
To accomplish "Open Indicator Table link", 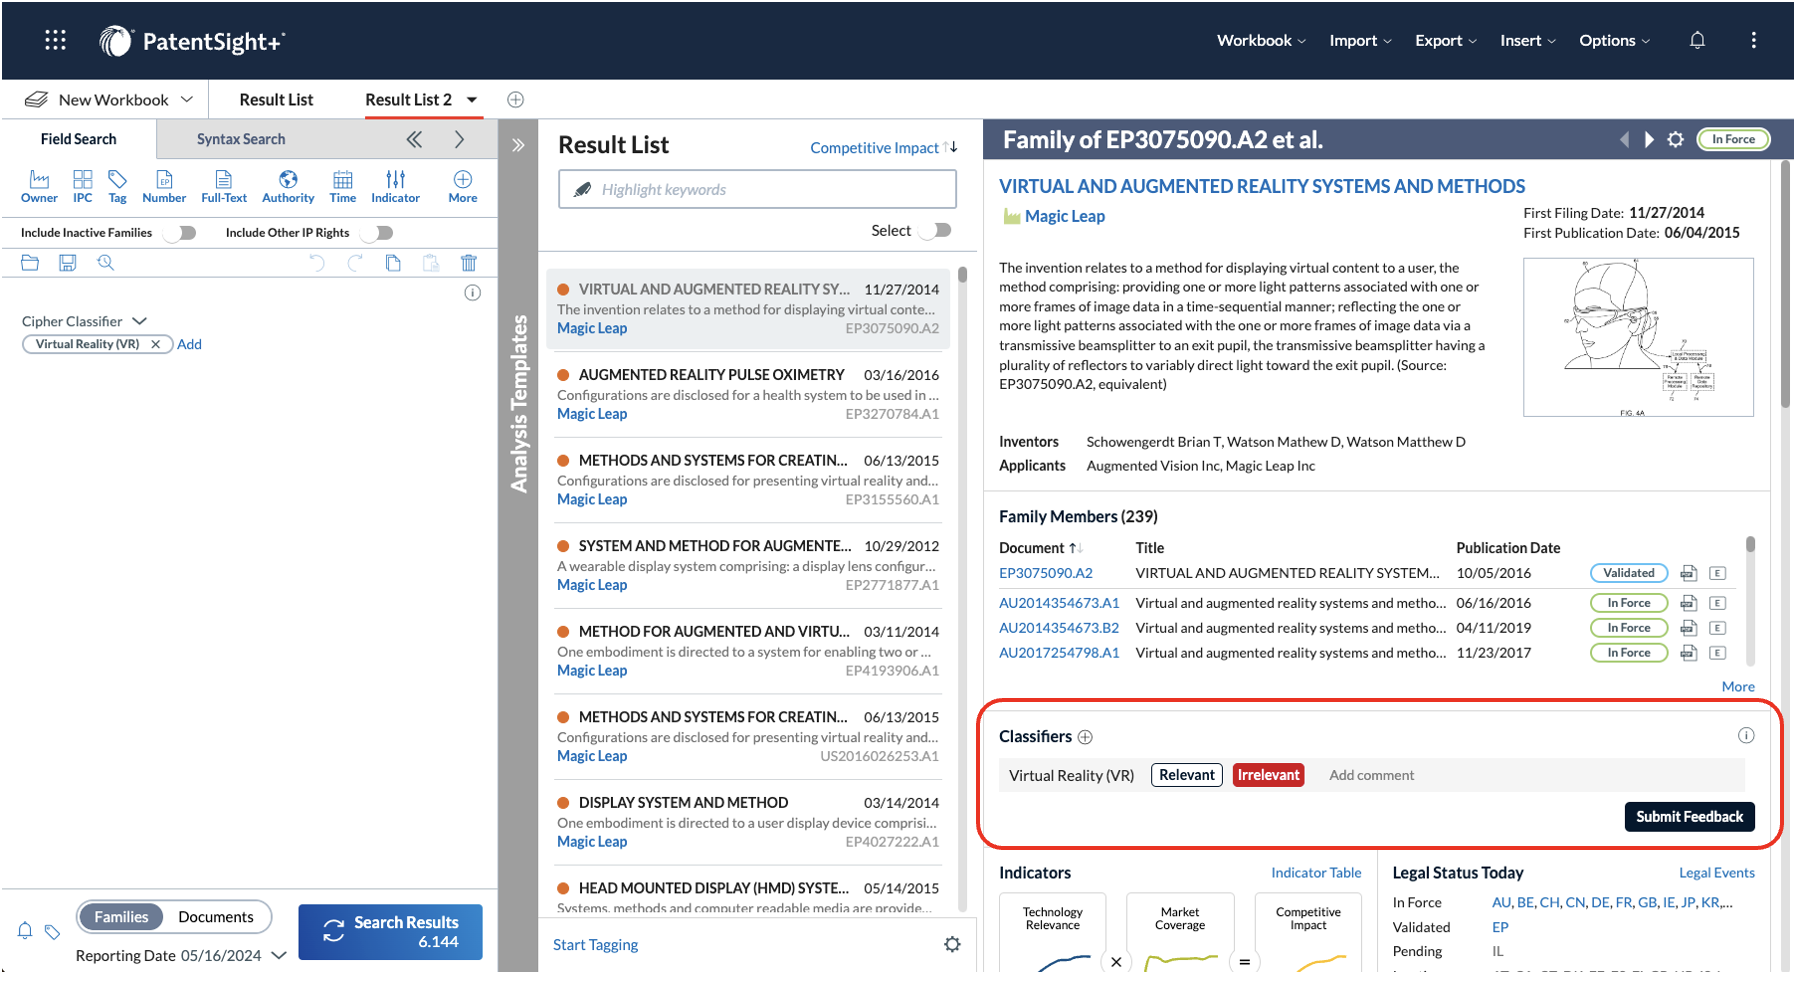I will [x=1316, y=872].
